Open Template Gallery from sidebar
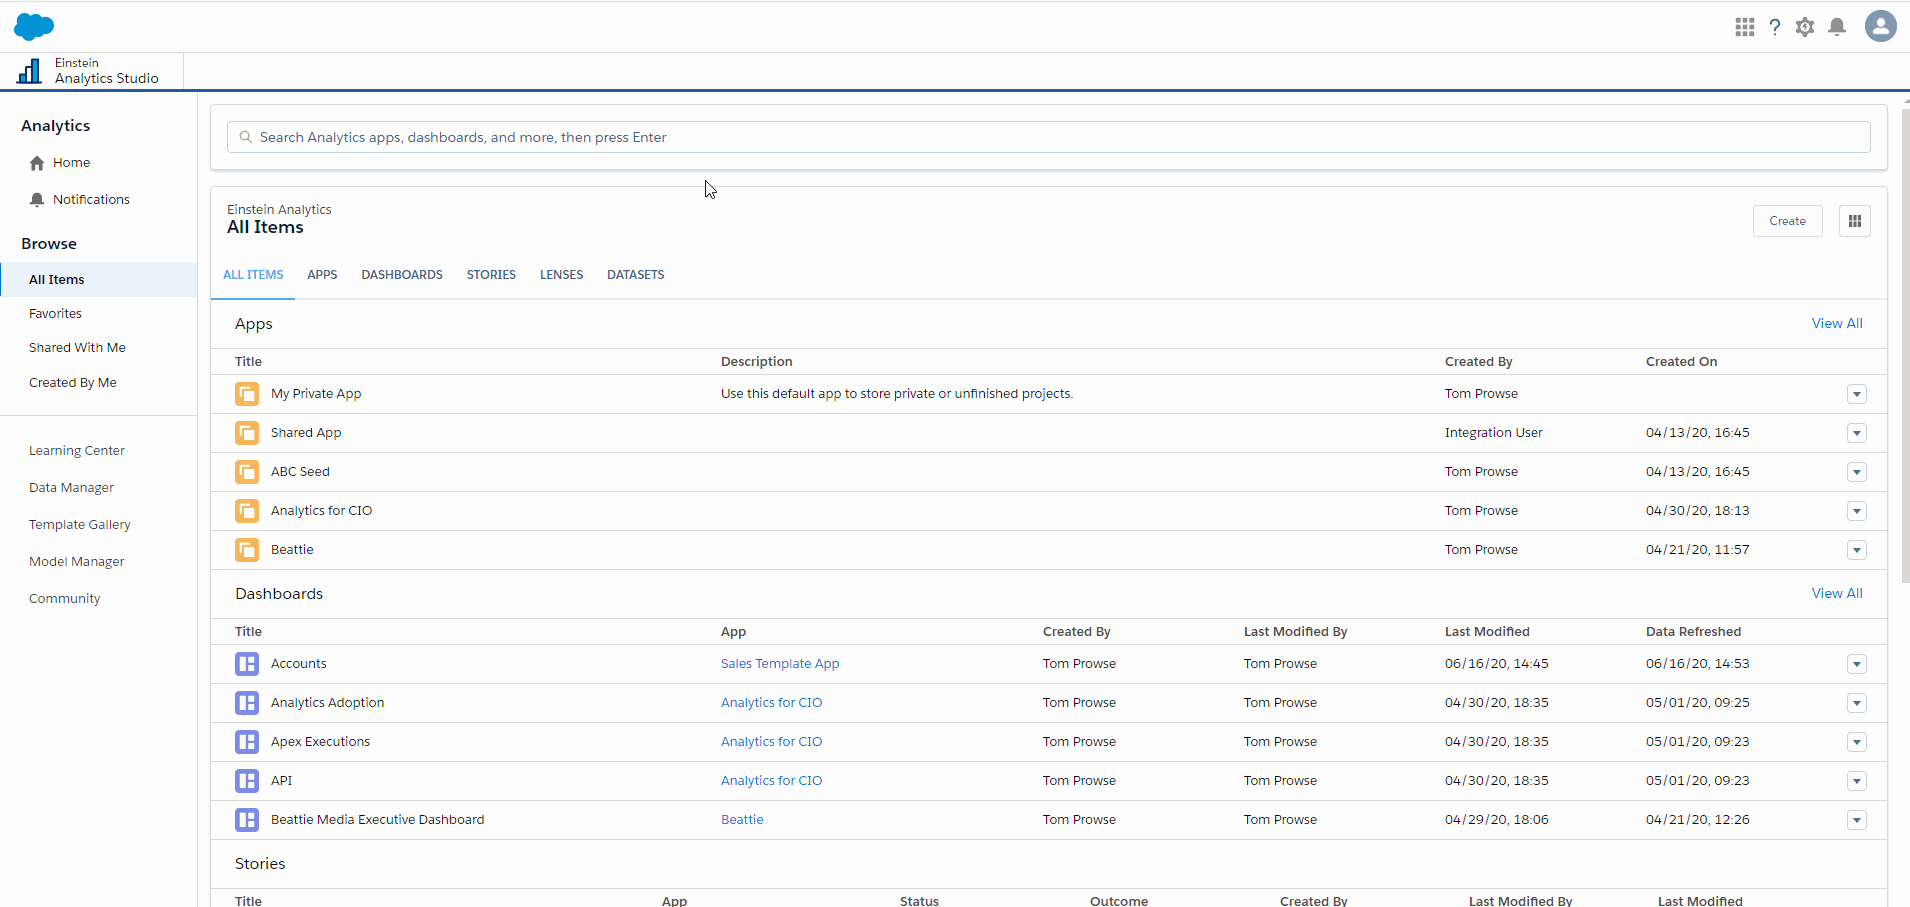Image resolution: width=1910 pixels, height=907 pixels. [80, 525]
